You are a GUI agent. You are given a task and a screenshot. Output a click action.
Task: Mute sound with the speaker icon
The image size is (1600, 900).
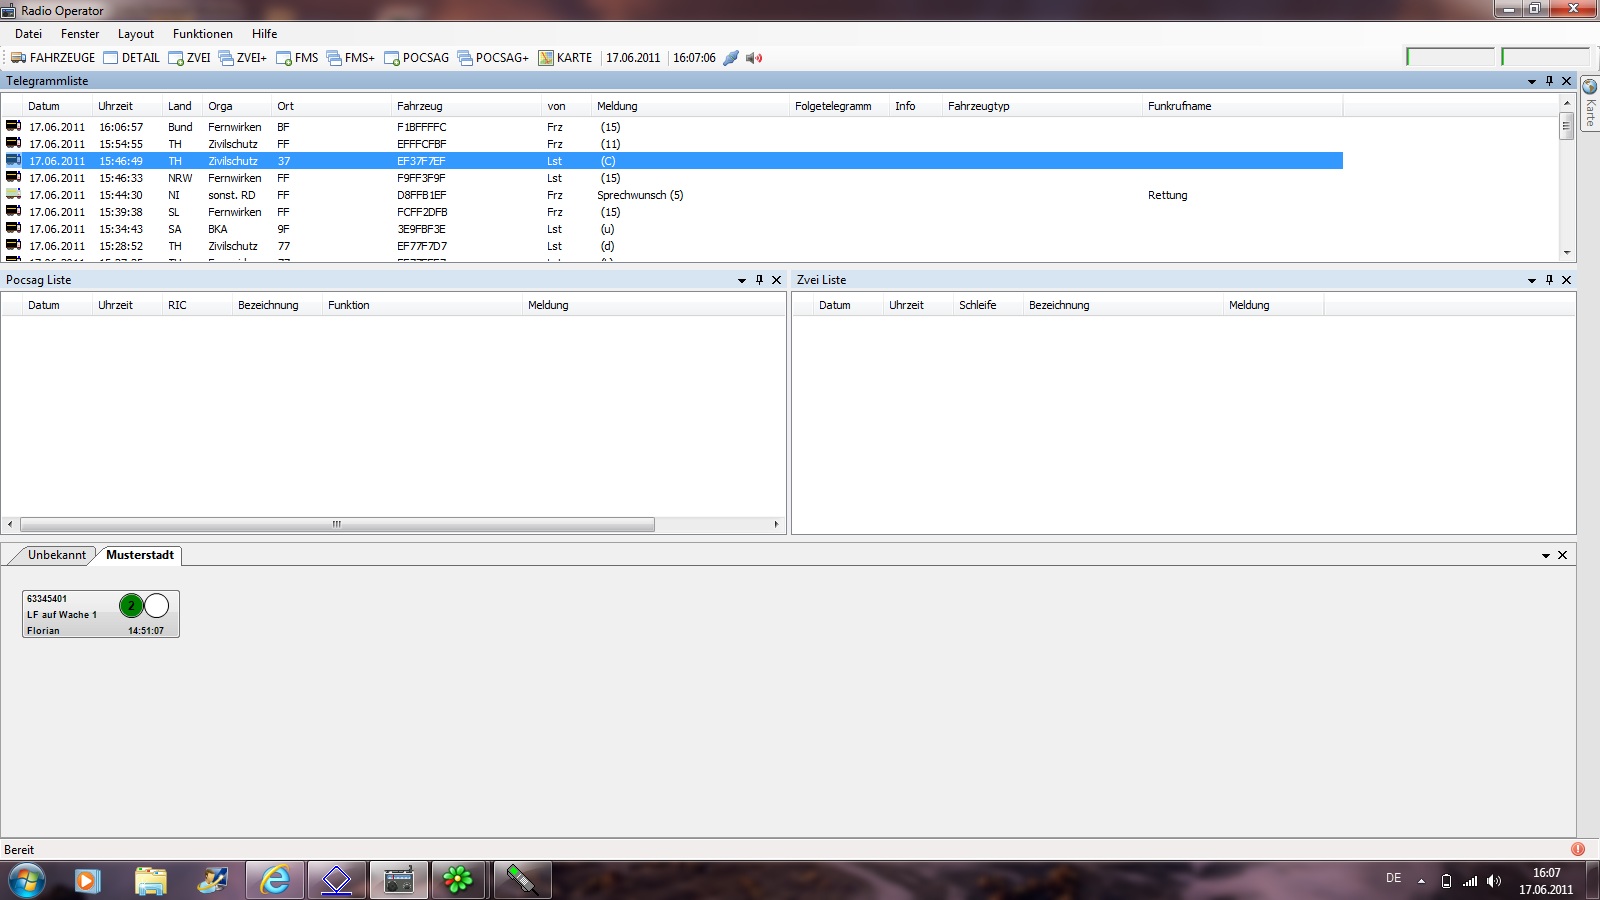click(754, 58)
